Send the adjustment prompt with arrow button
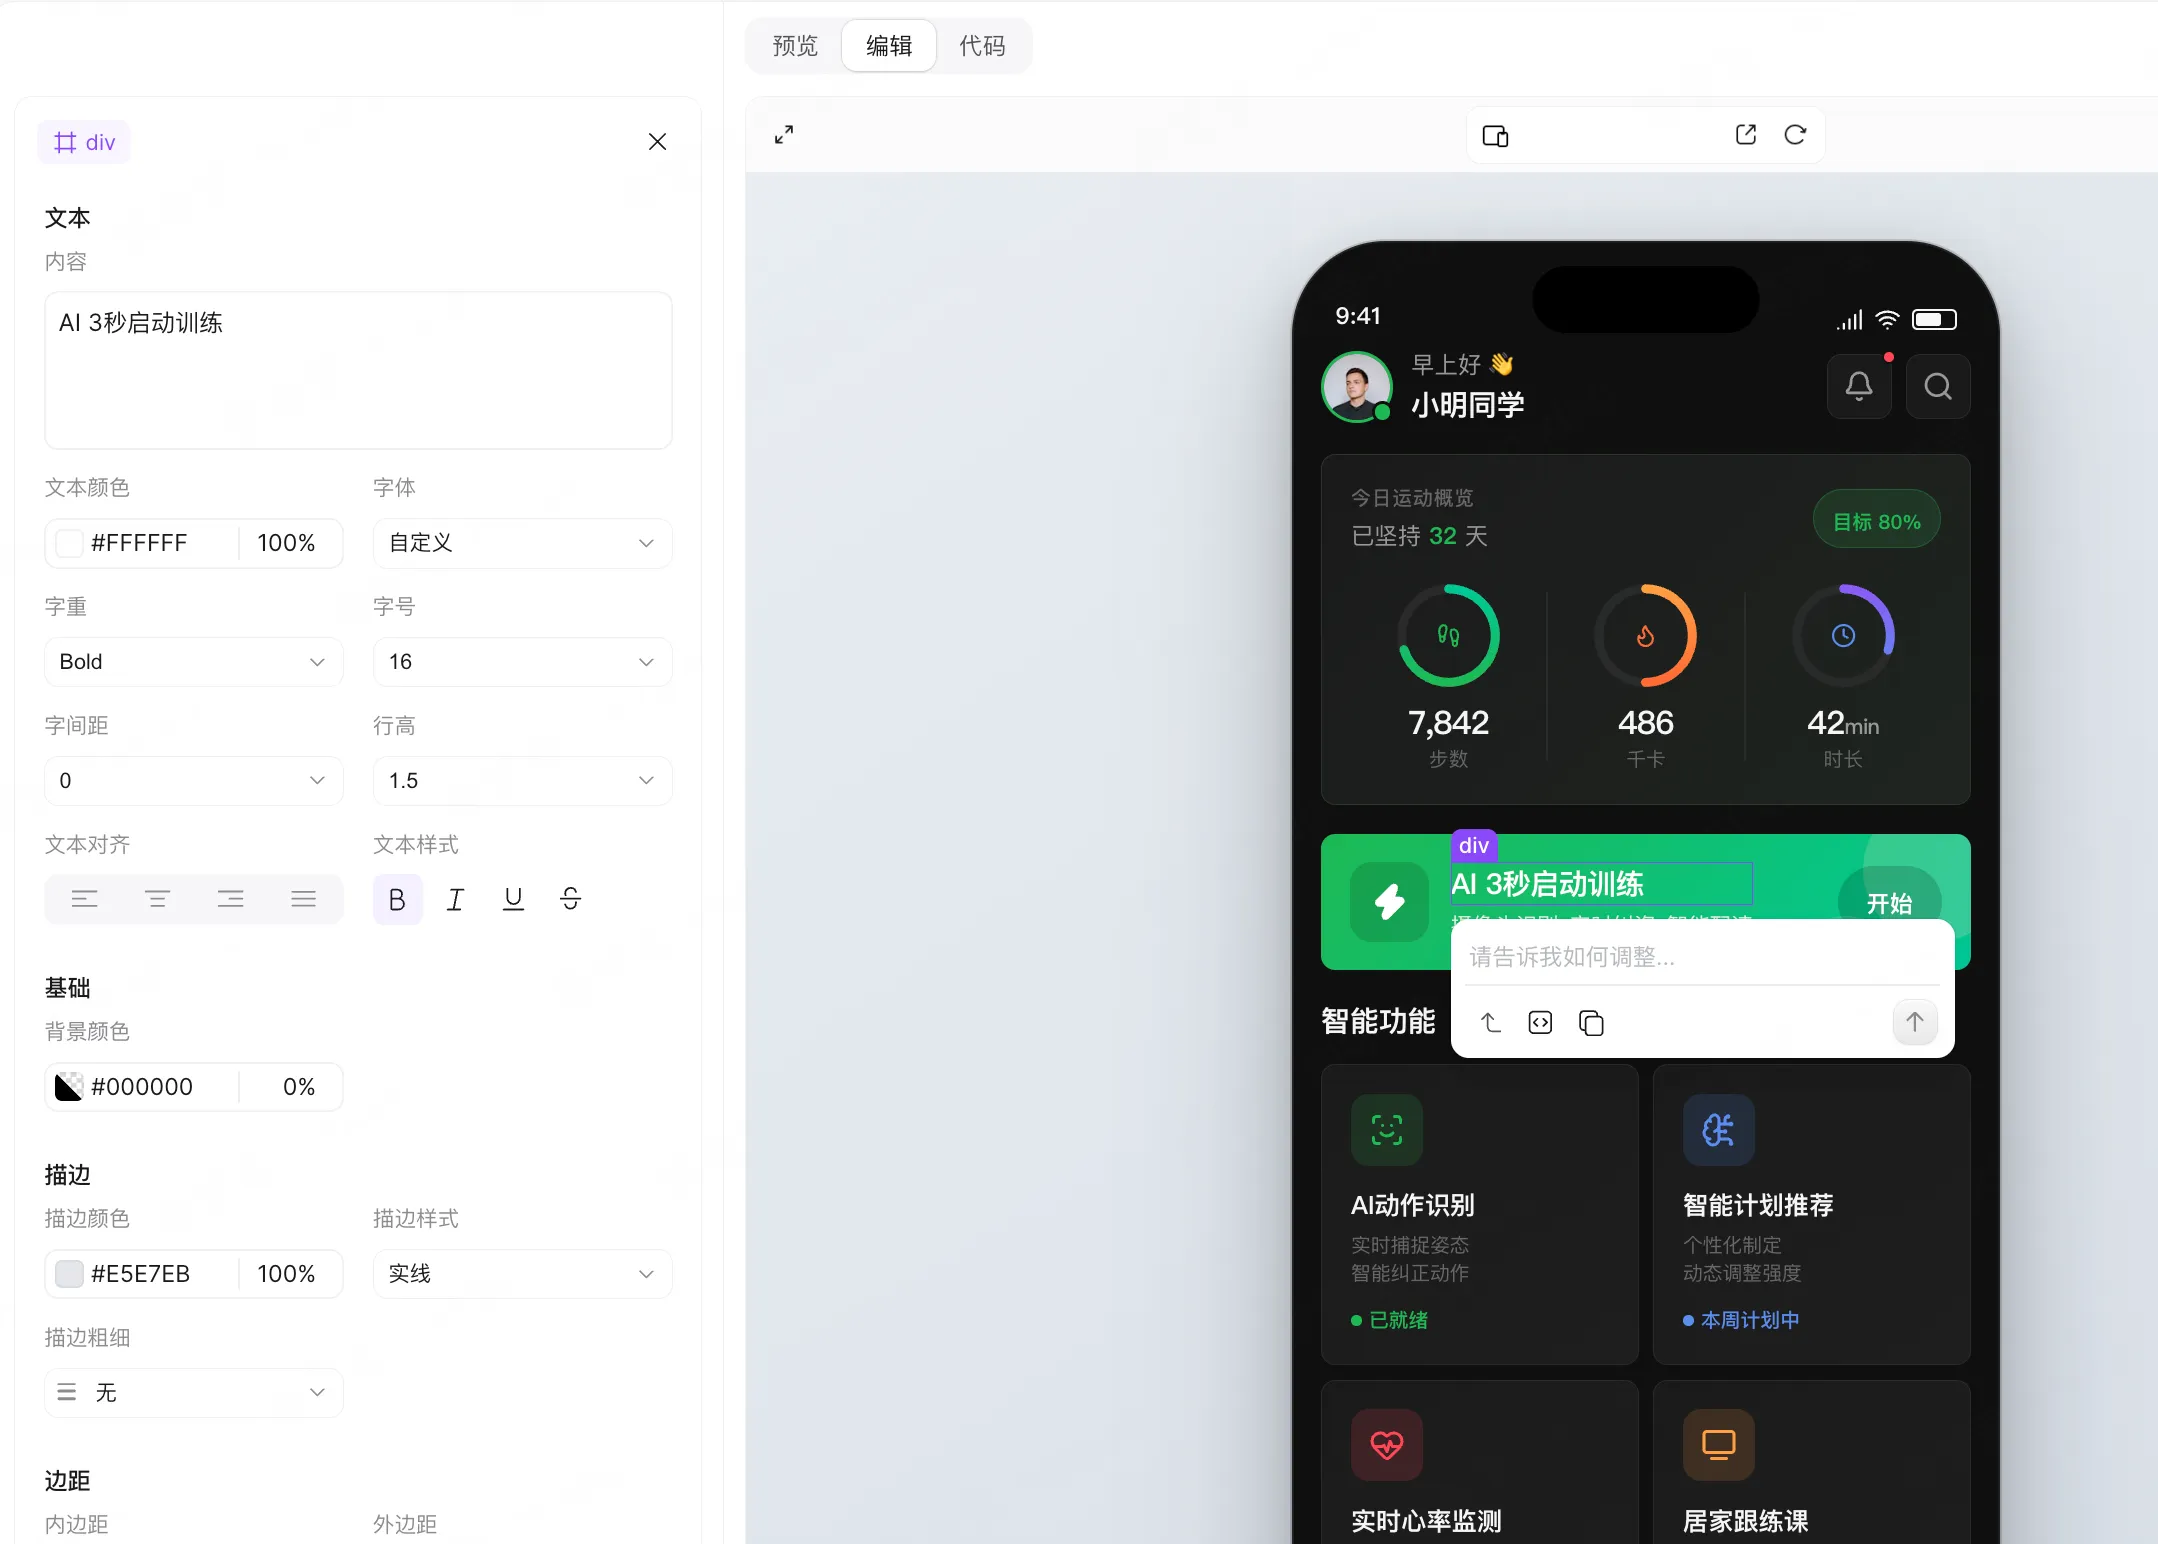2158x1544 pixels. (x=1915, y=1022)
